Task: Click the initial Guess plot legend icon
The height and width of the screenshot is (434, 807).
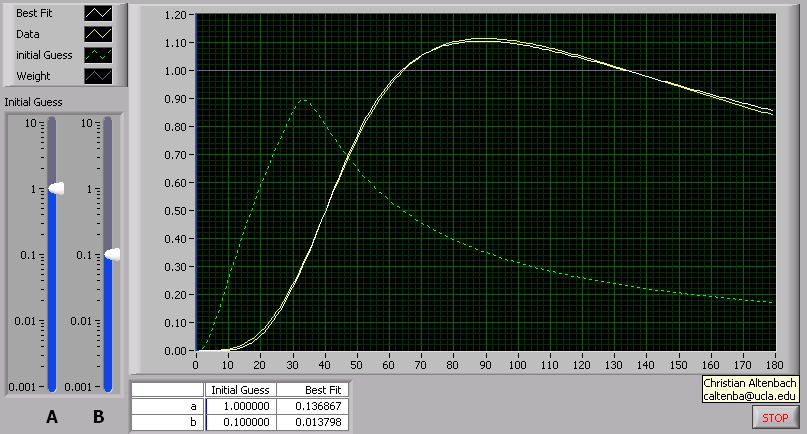Action: pos(98,55)
